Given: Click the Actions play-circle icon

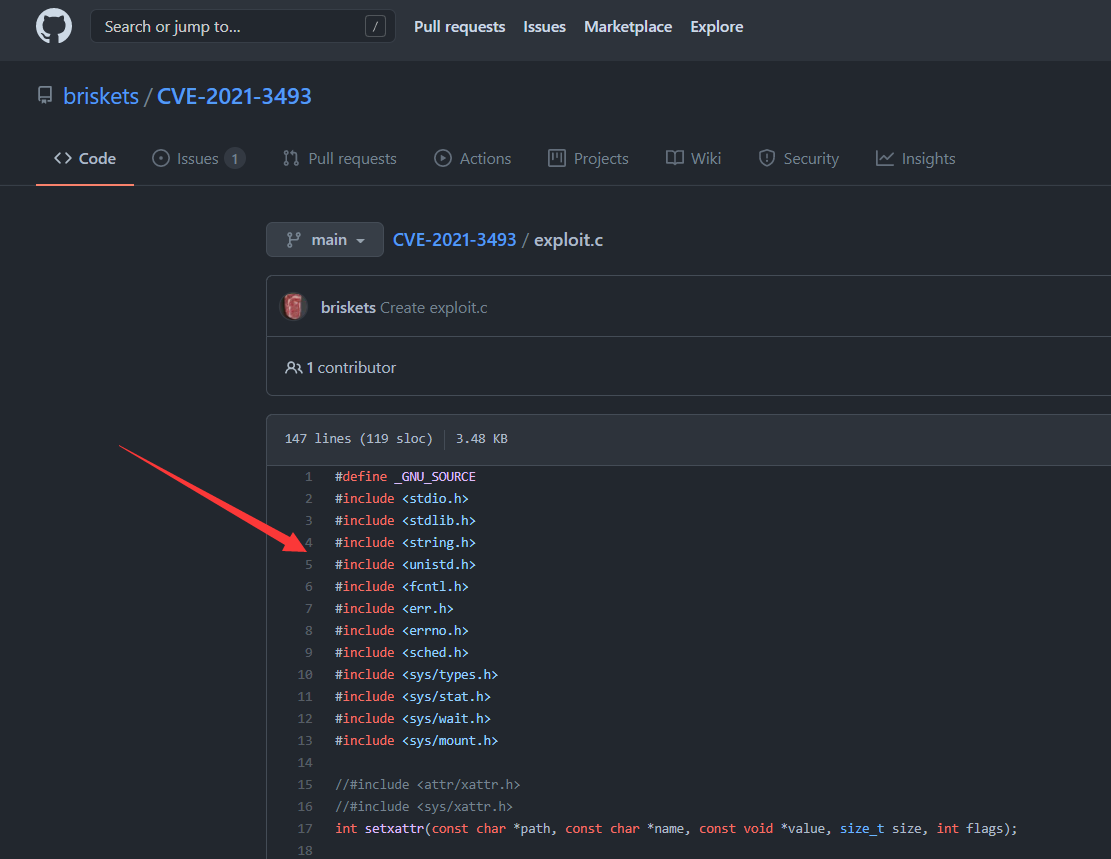Looking at the screenshot, I should pyautogui.click(x=443, y=158).
